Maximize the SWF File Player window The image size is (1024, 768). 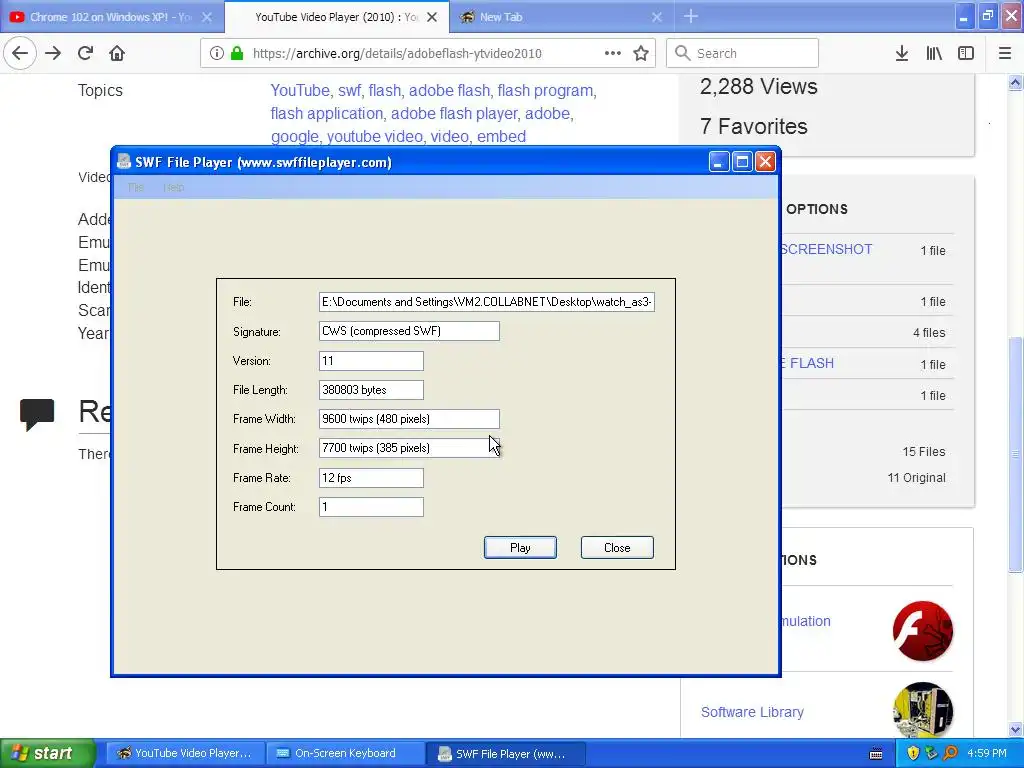click(x=742, y=161)
